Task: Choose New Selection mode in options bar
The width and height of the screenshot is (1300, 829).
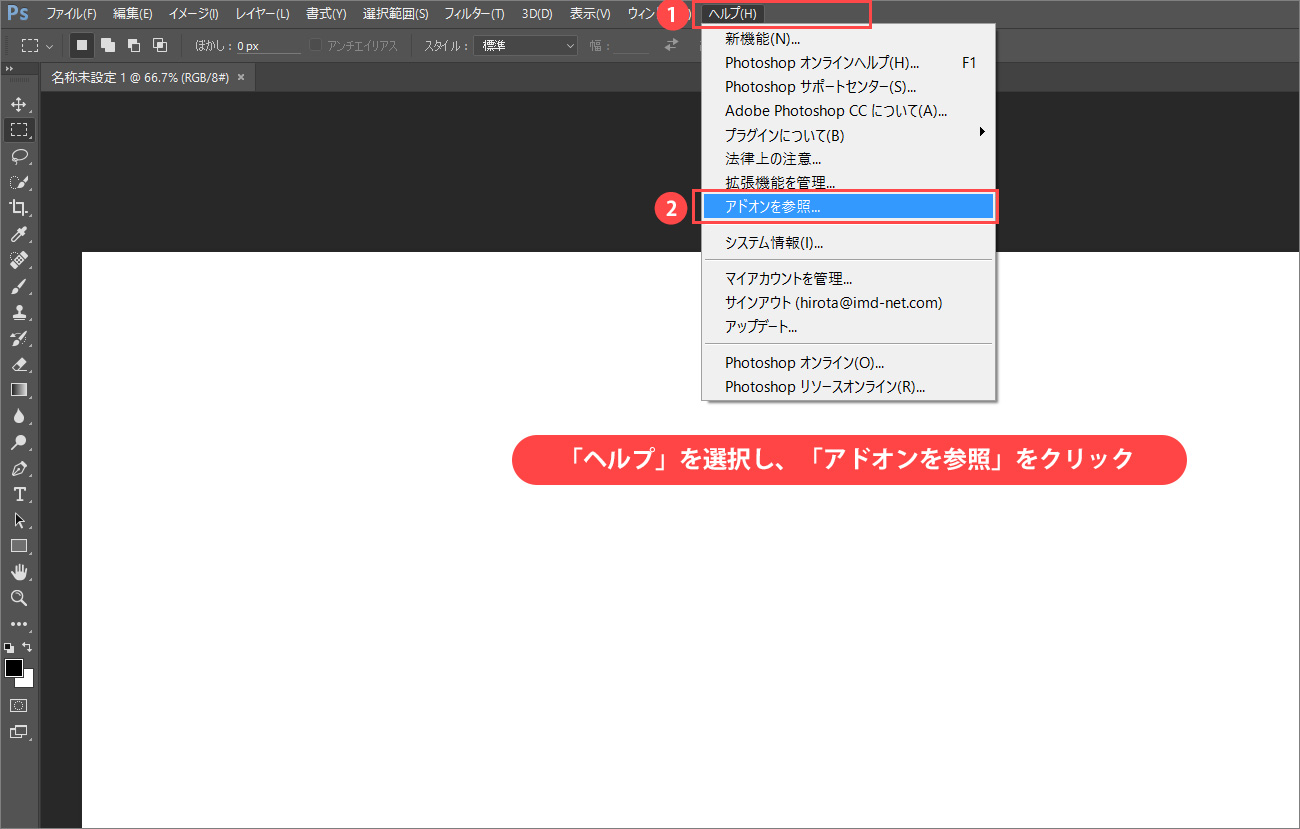Action: tap(83, 45)
